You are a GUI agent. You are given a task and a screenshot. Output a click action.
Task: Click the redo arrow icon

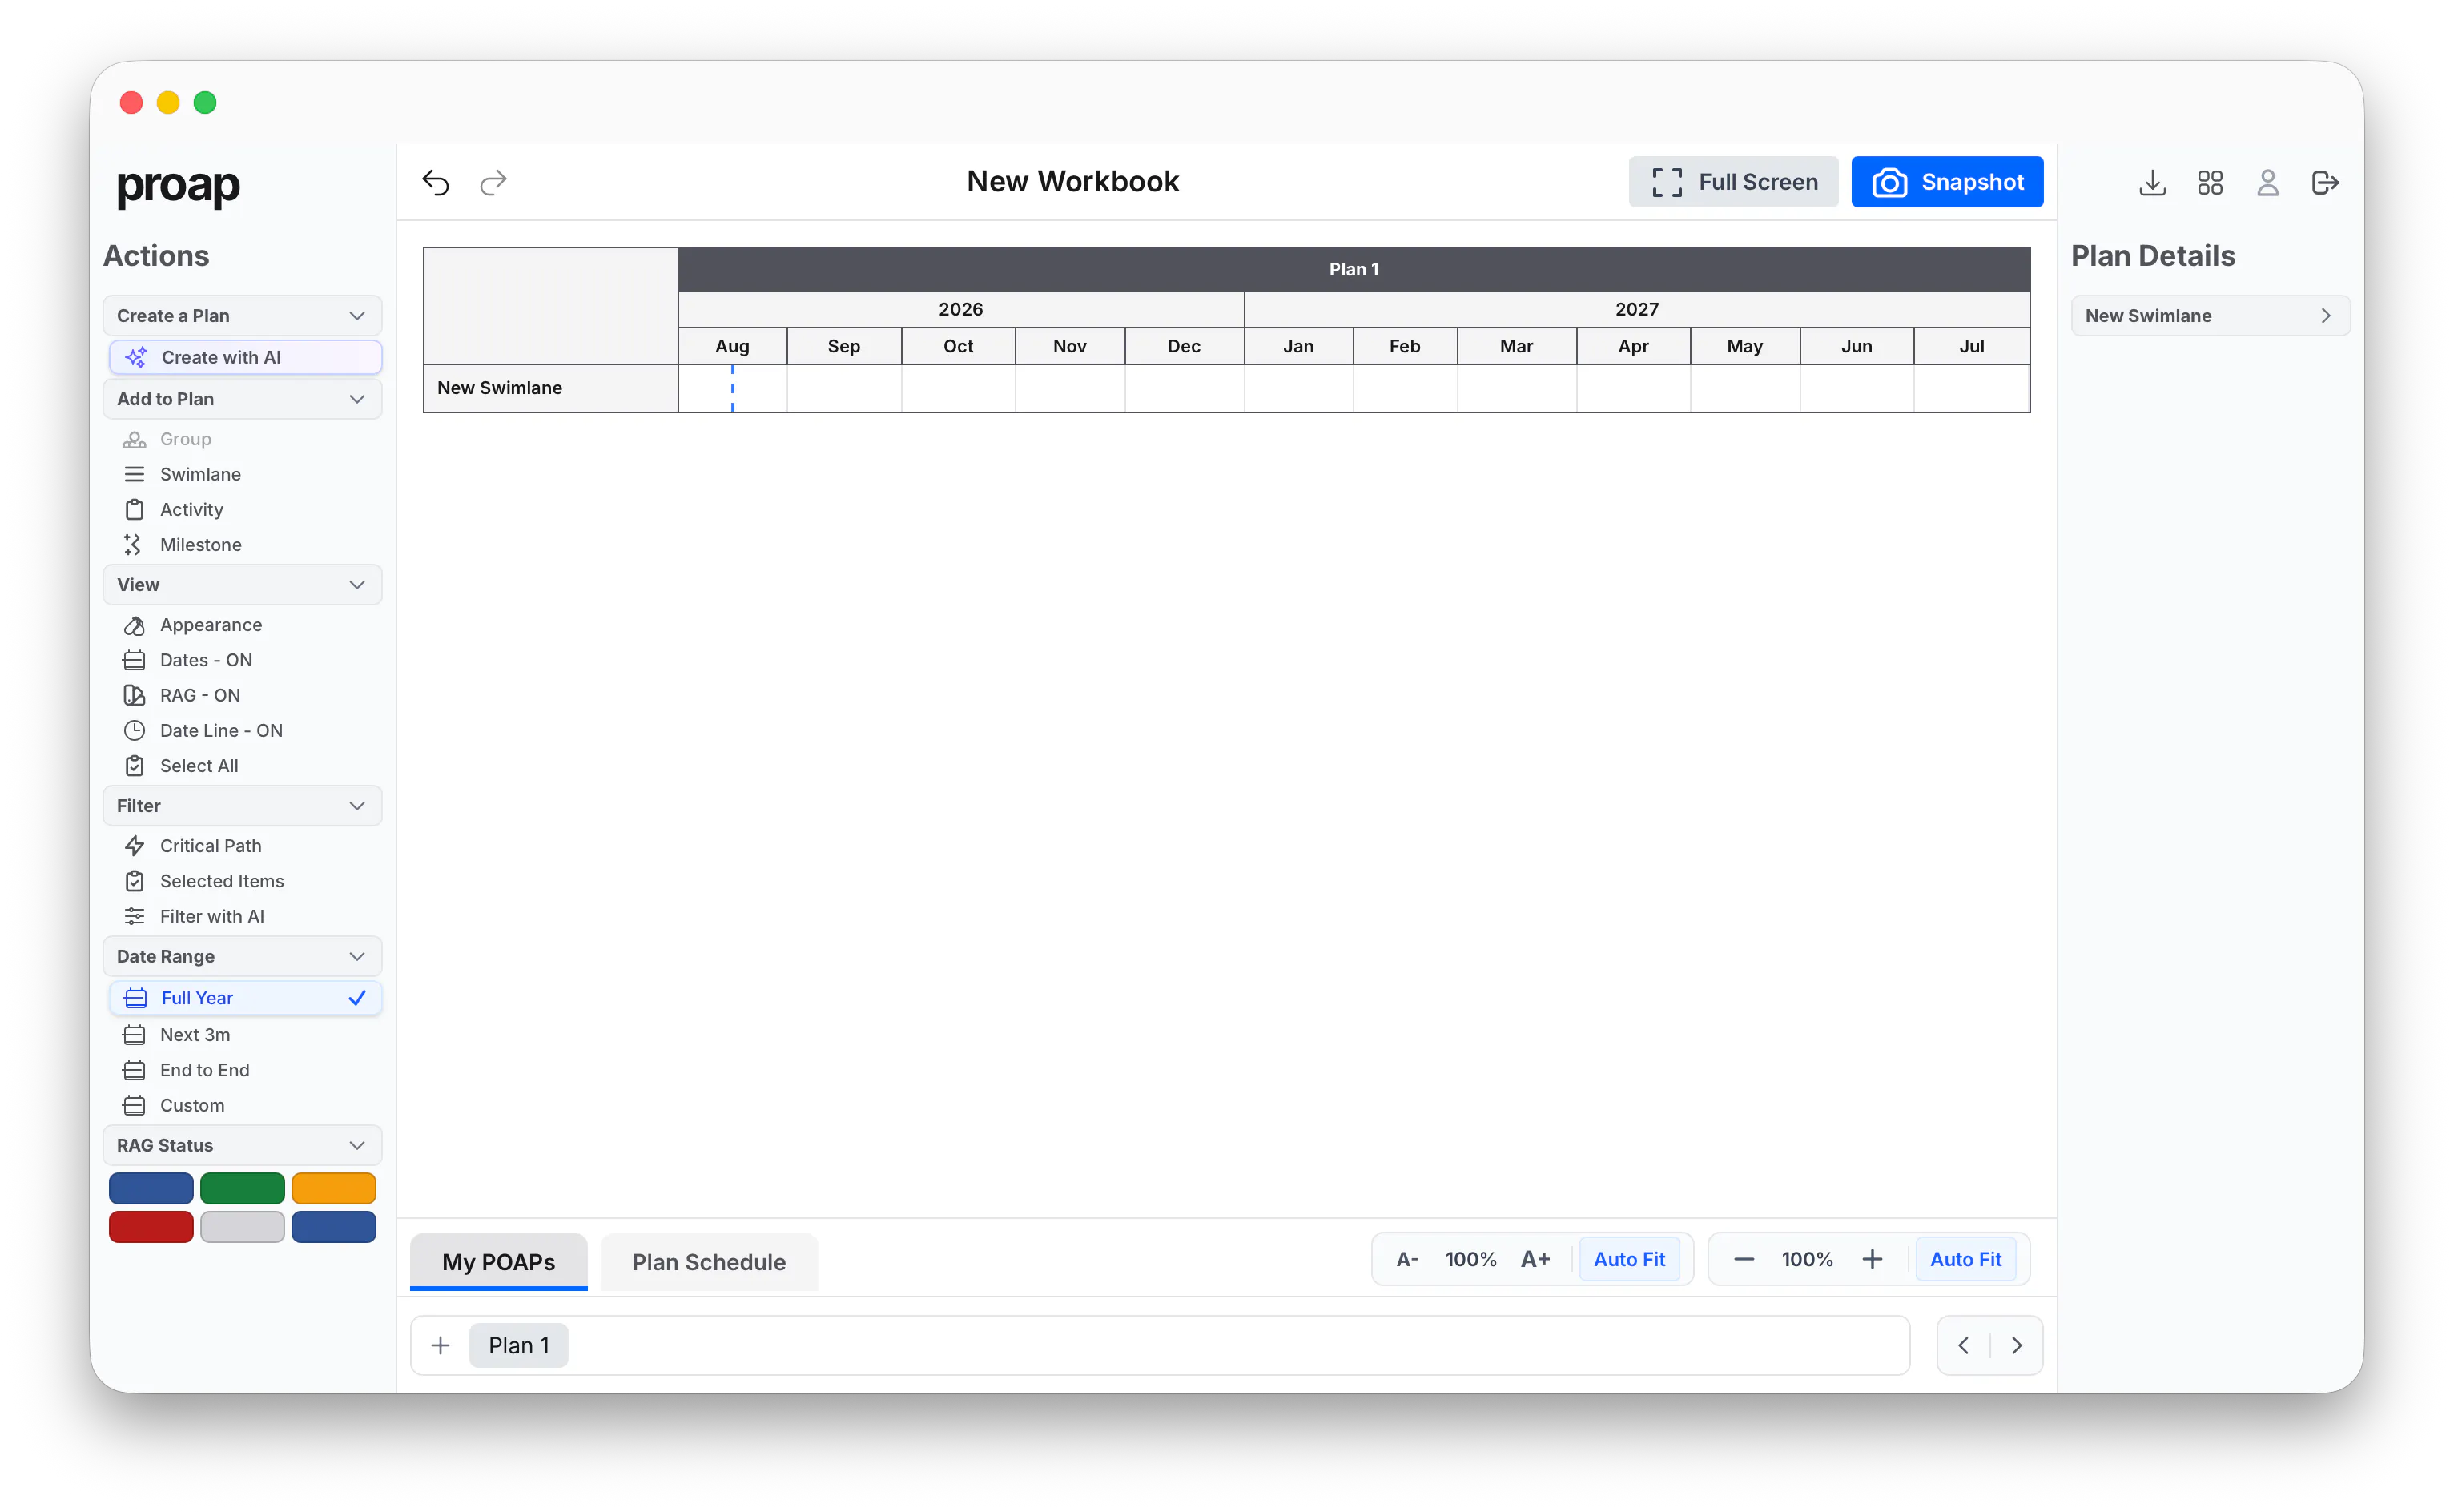point(493,182)
